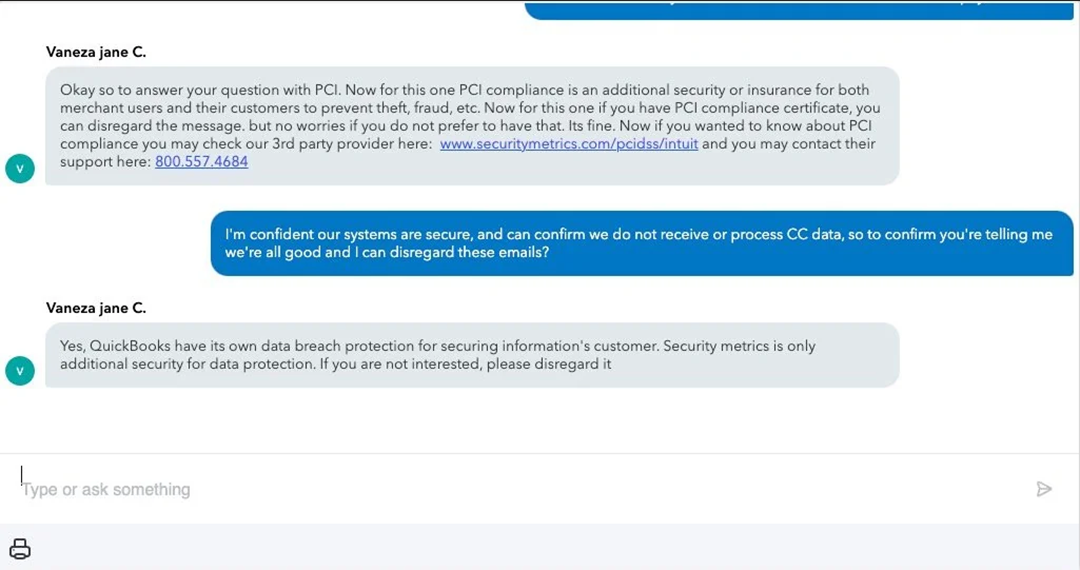Click the blue "I'm confident our systems" message

pos(640,243)
